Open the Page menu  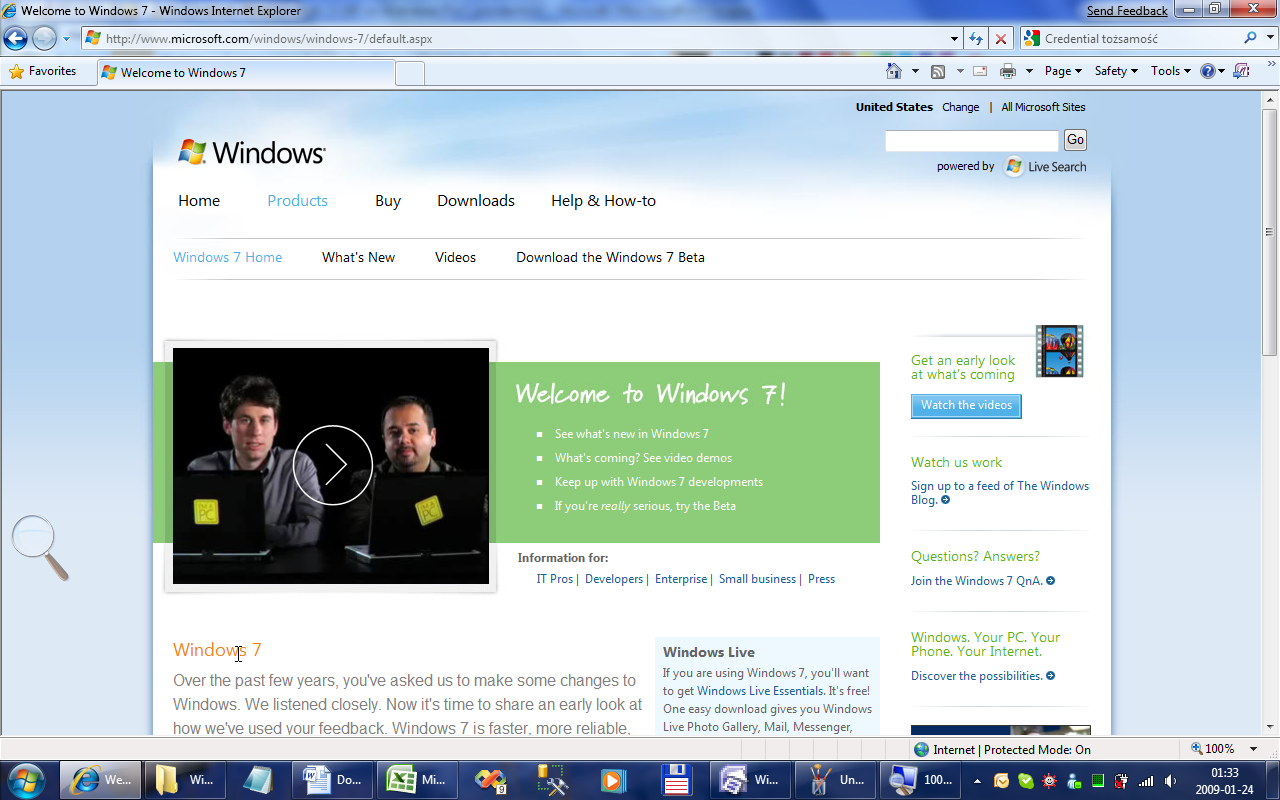point(1063,71)
